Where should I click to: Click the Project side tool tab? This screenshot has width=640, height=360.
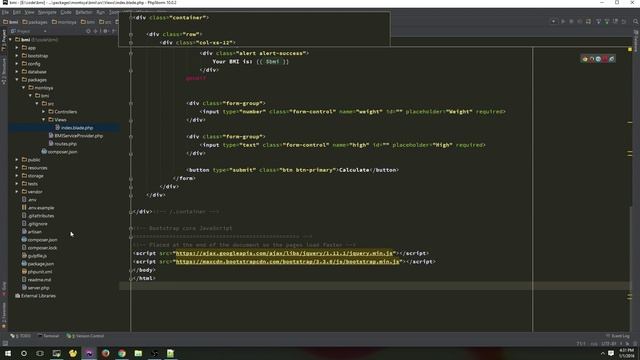pos(4,40)
